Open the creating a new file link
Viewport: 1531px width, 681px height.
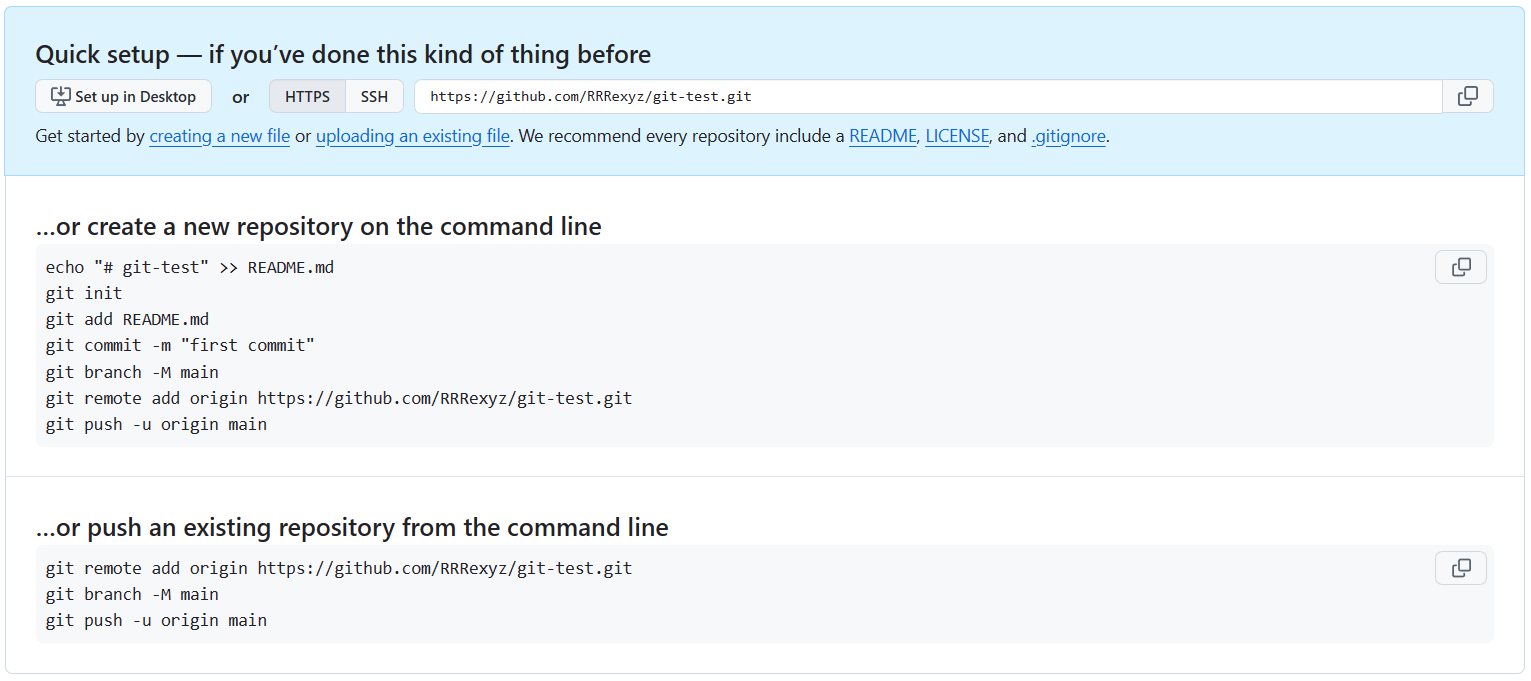pos(220,136)
